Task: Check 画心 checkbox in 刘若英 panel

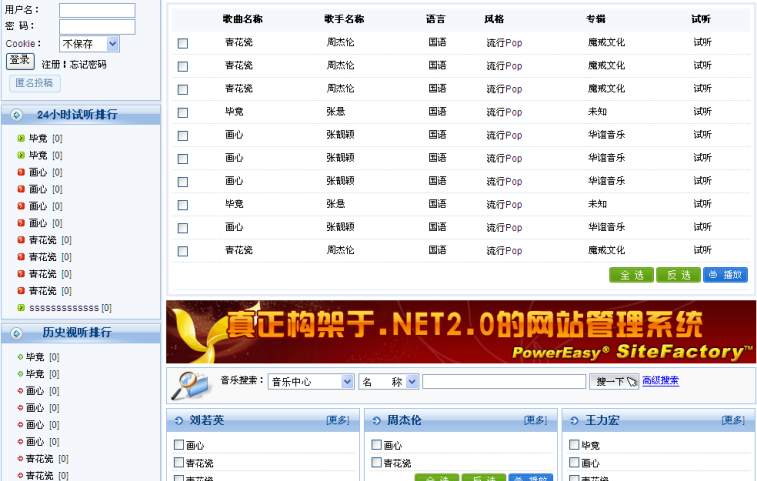Action: click(179, 446)
